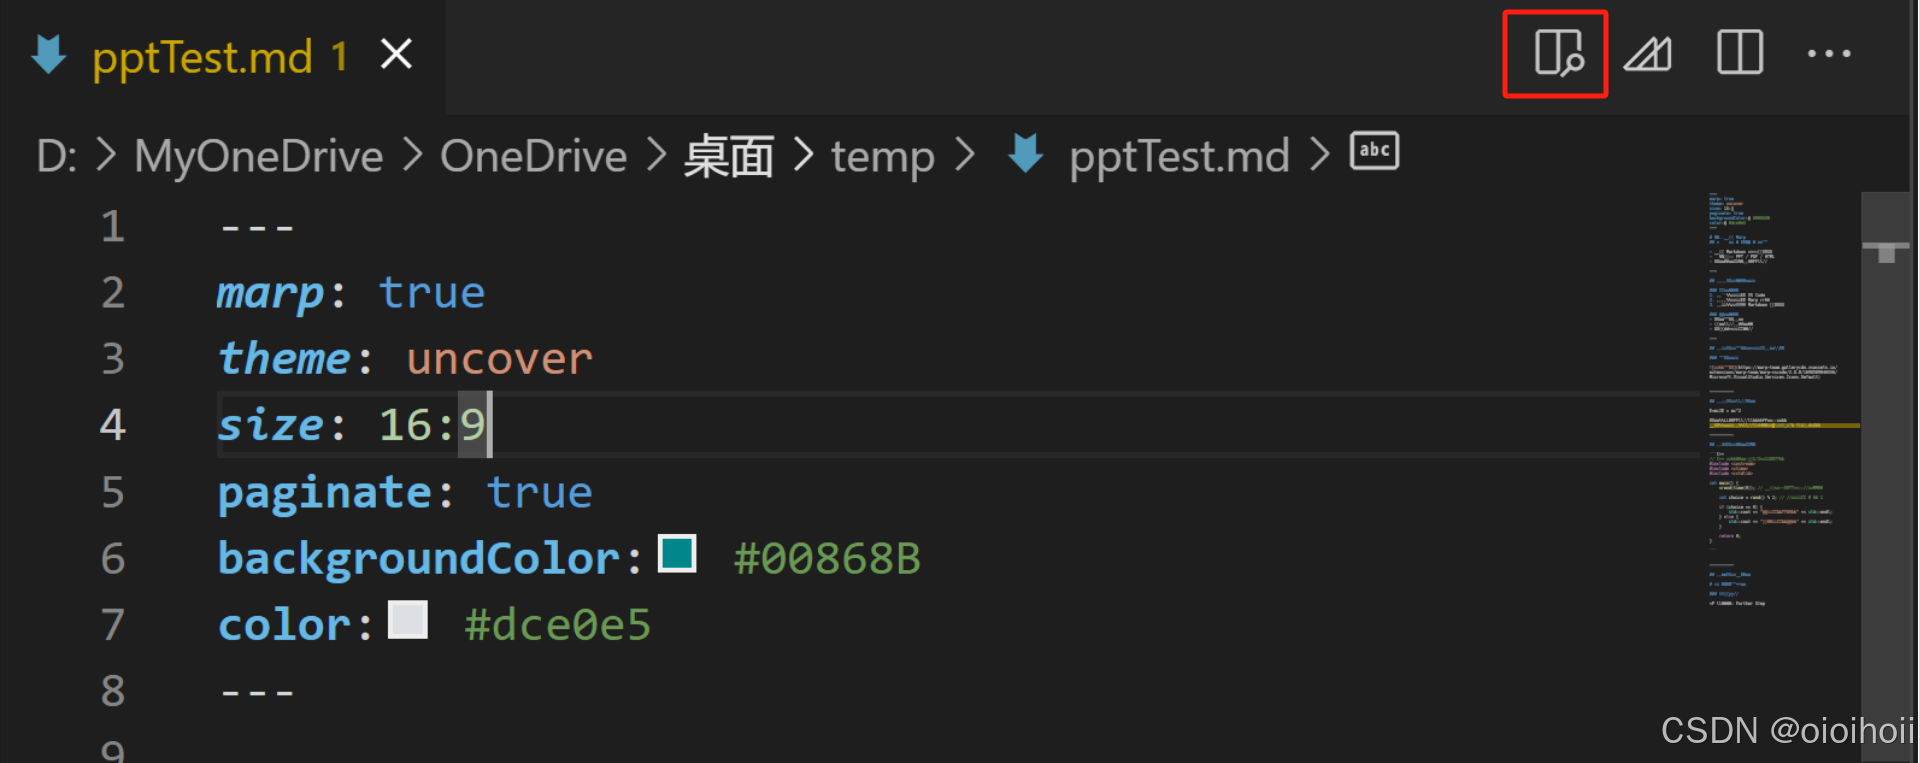Open the MyOneDrive breadcrumb dropdown
This screenshot has height=763, width=1920.
258,156
